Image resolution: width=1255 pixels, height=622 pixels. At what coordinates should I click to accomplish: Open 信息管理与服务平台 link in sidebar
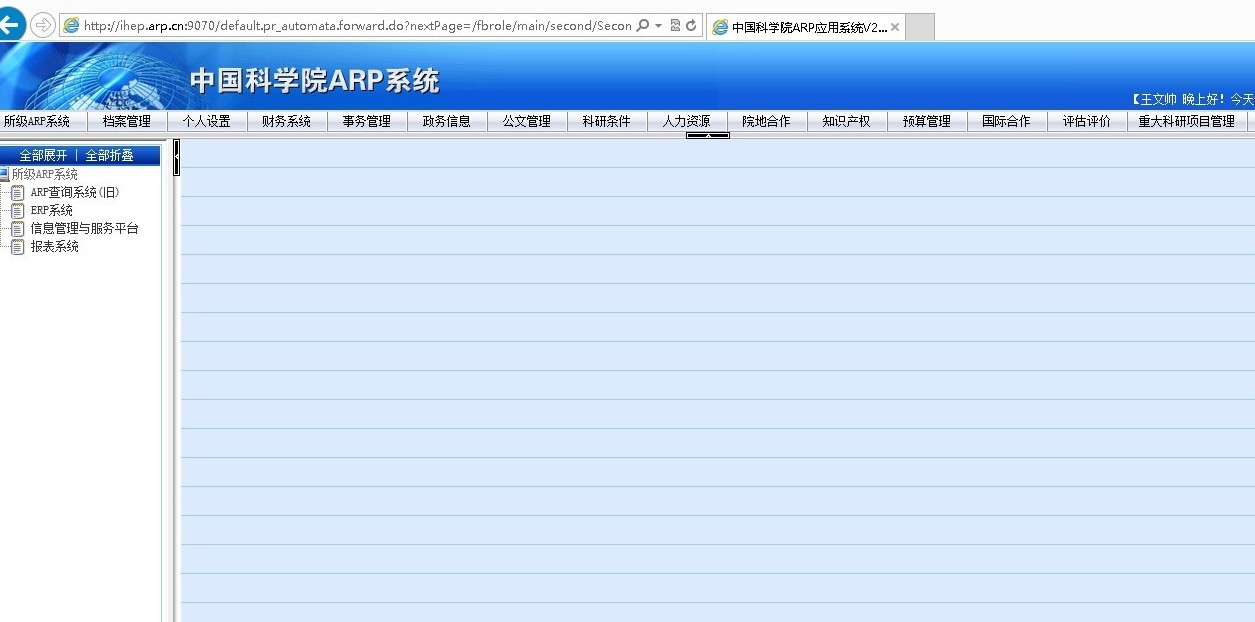click(x=84, y=229)
